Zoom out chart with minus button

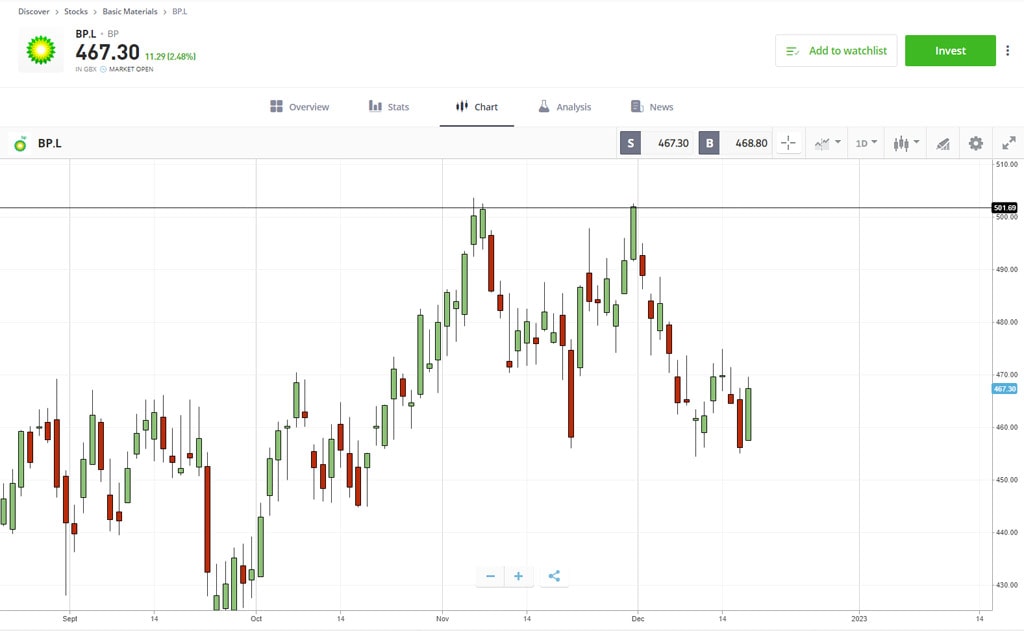pos(490,576)
